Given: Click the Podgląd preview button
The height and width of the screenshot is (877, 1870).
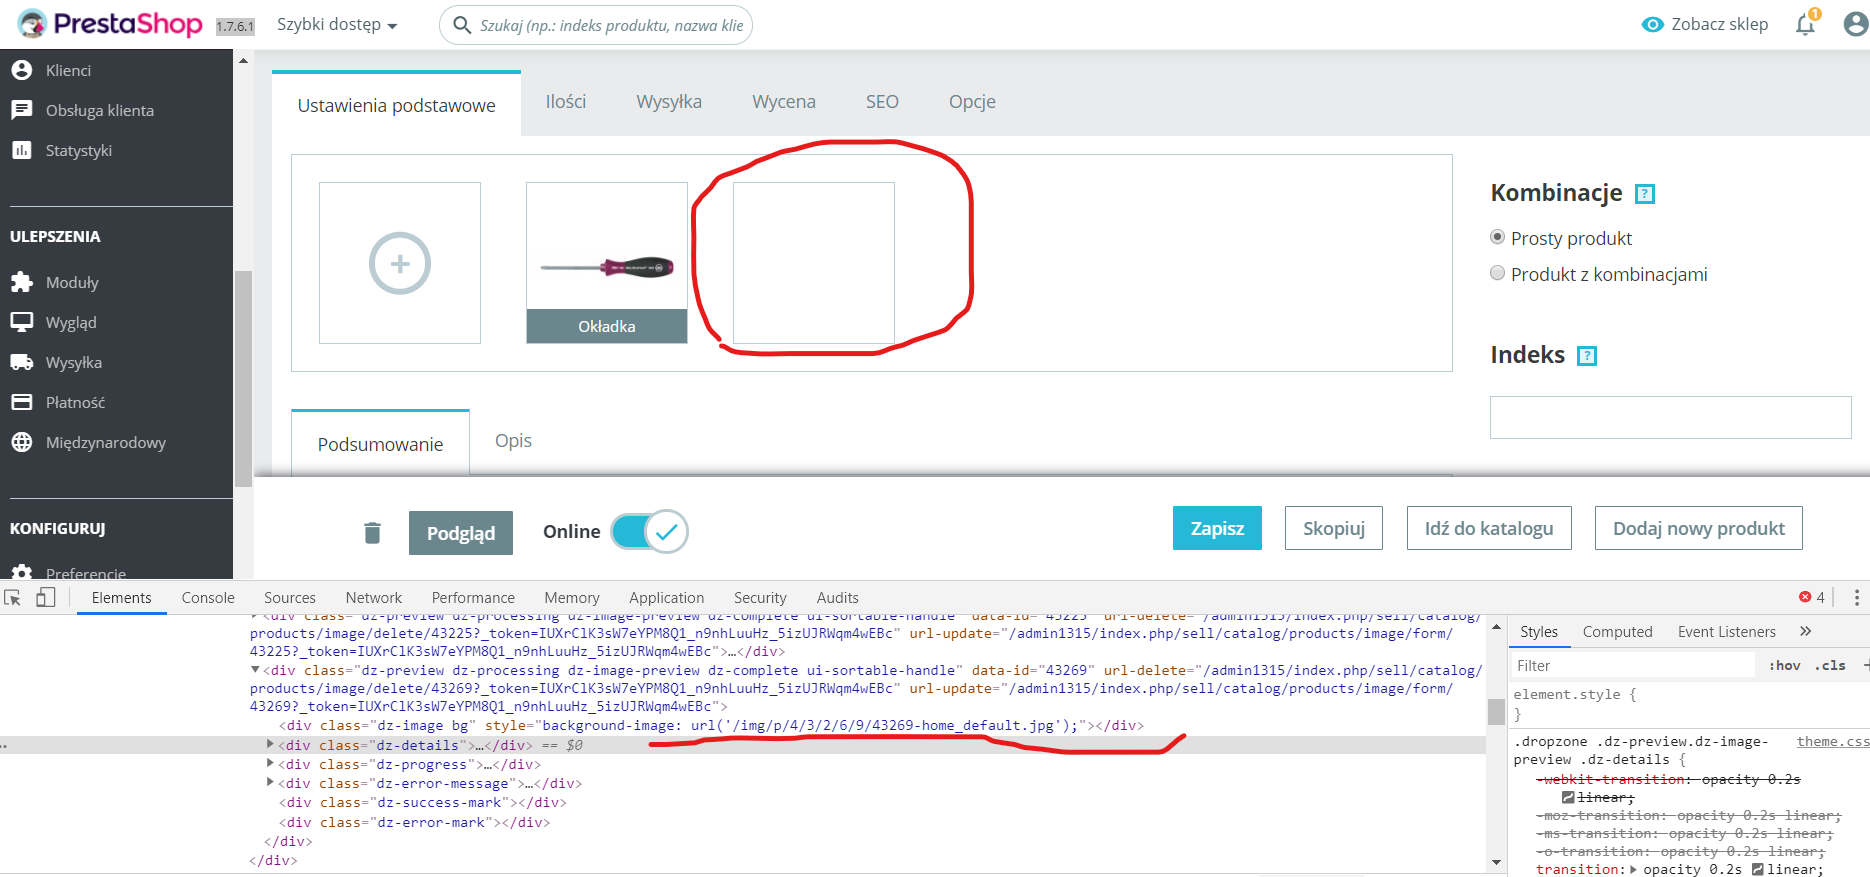Looking at the screenshot, I should pyautogui.click(x=461, y=533).
